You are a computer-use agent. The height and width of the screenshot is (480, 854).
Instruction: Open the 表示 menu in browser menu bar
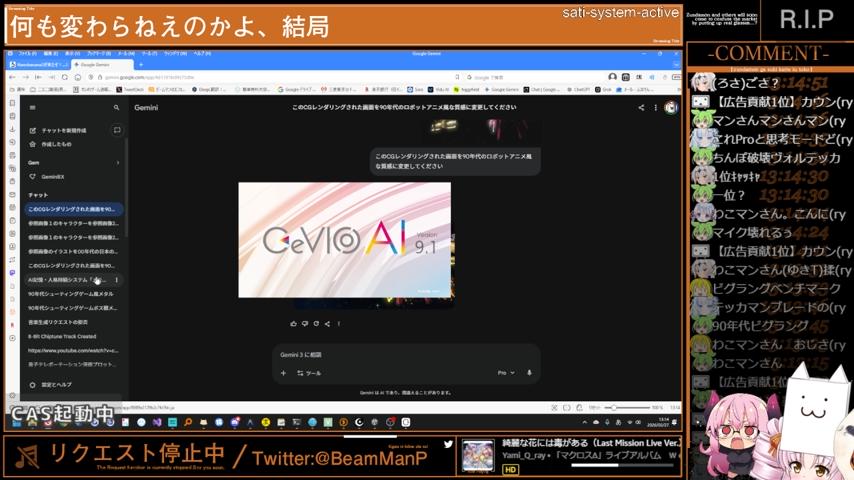coord(72,53)
